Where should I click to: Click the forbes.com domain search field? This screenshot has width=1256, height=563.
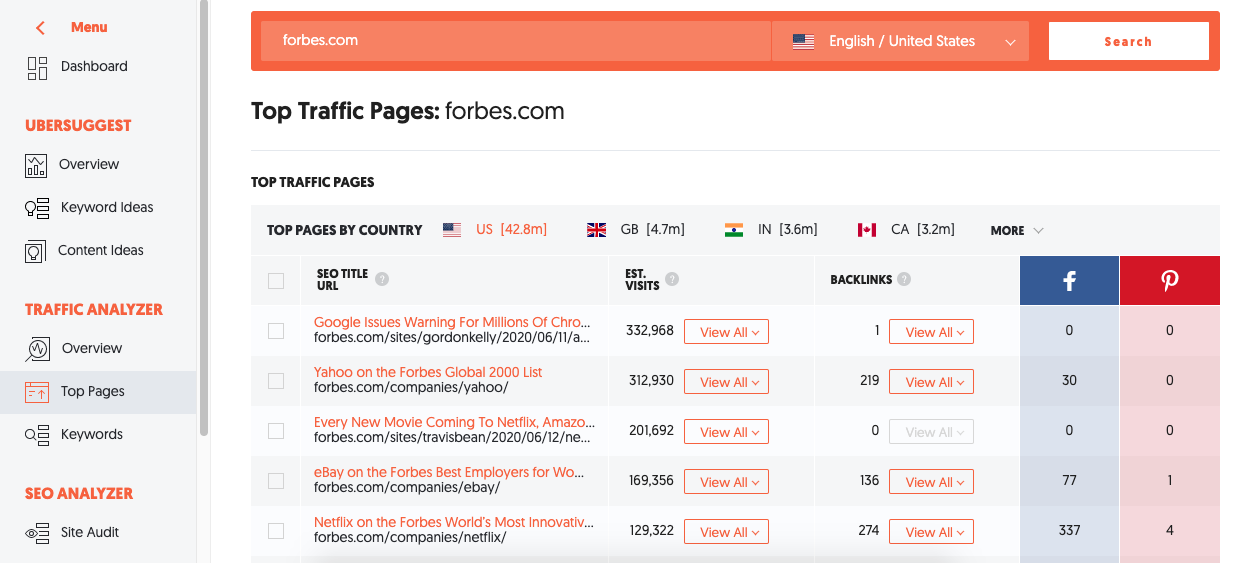516,42
